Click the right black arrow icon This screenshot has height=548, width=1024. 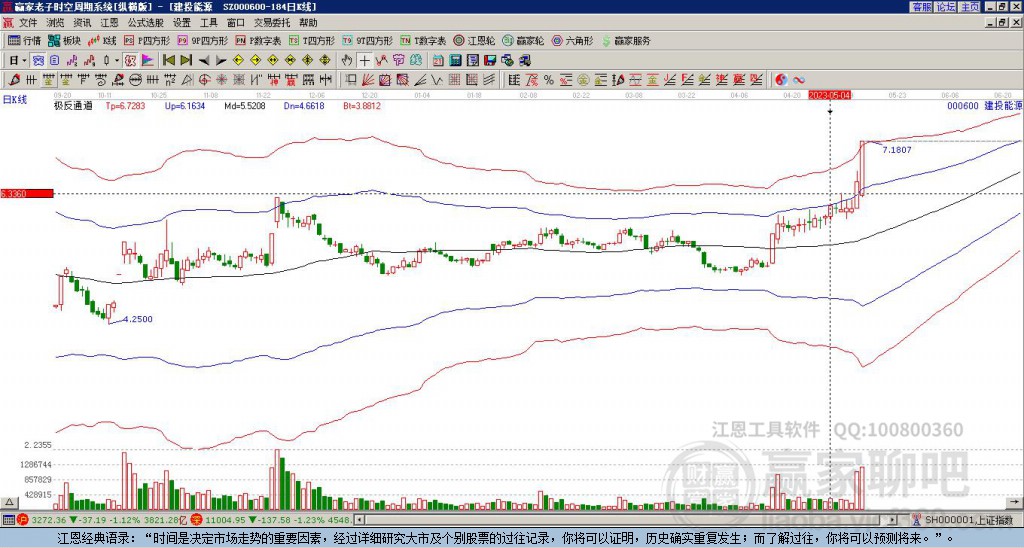pyautogui.click(x=221, y=61)
